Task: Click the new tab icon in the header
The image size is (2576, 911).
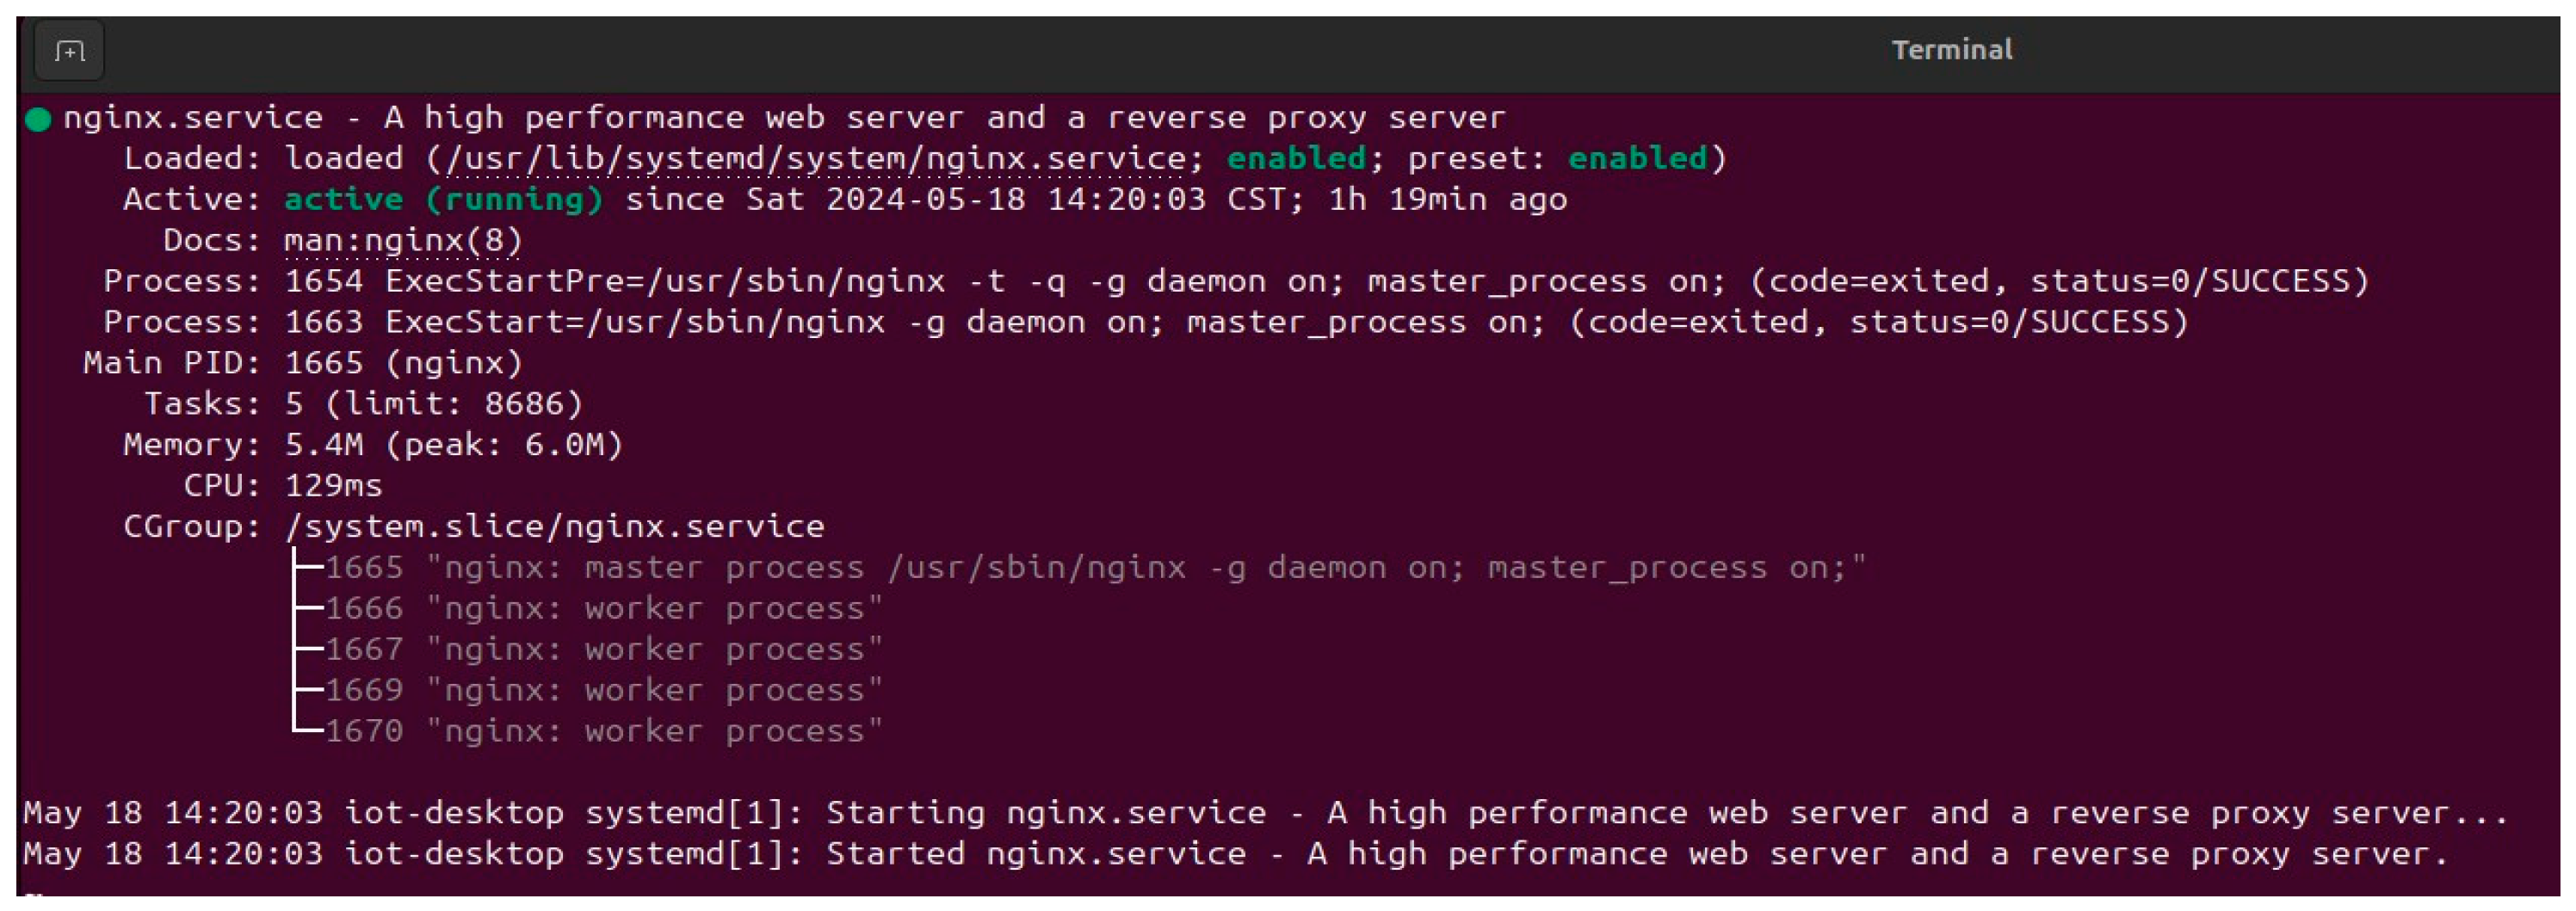Action: 69,50
